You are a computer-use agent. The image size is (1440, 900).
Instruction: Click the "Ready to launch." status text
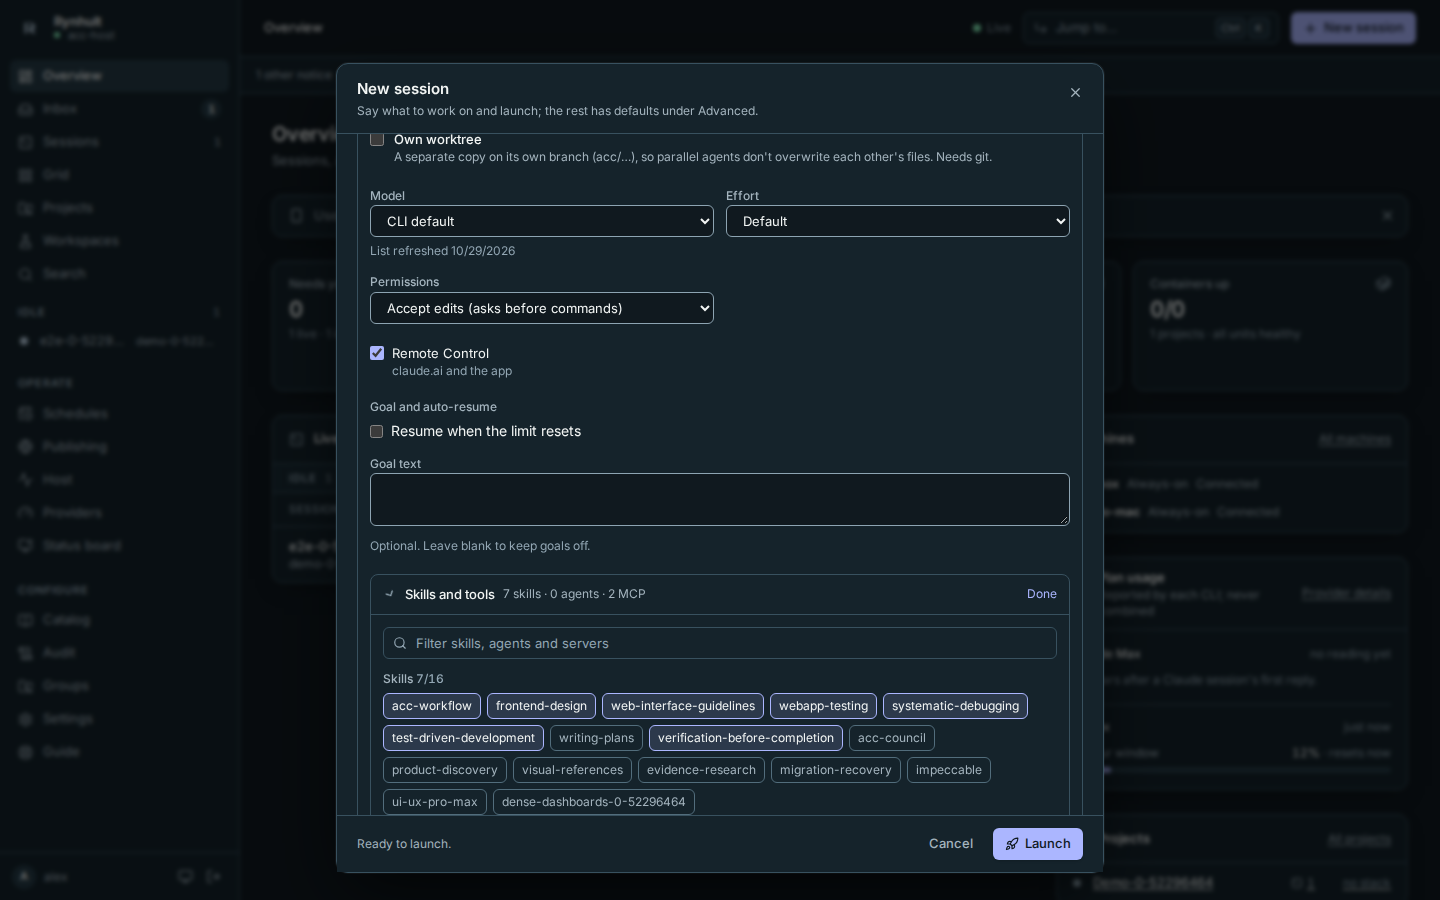(404, 844)
